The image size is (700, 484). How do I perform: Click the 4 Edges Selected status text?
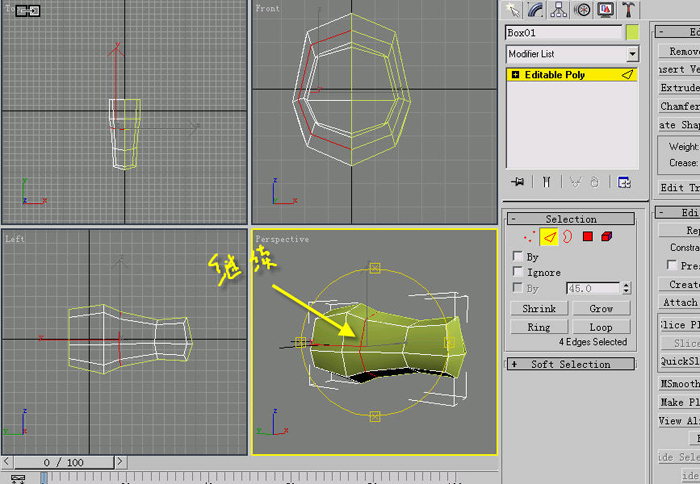tap(593, 342)
